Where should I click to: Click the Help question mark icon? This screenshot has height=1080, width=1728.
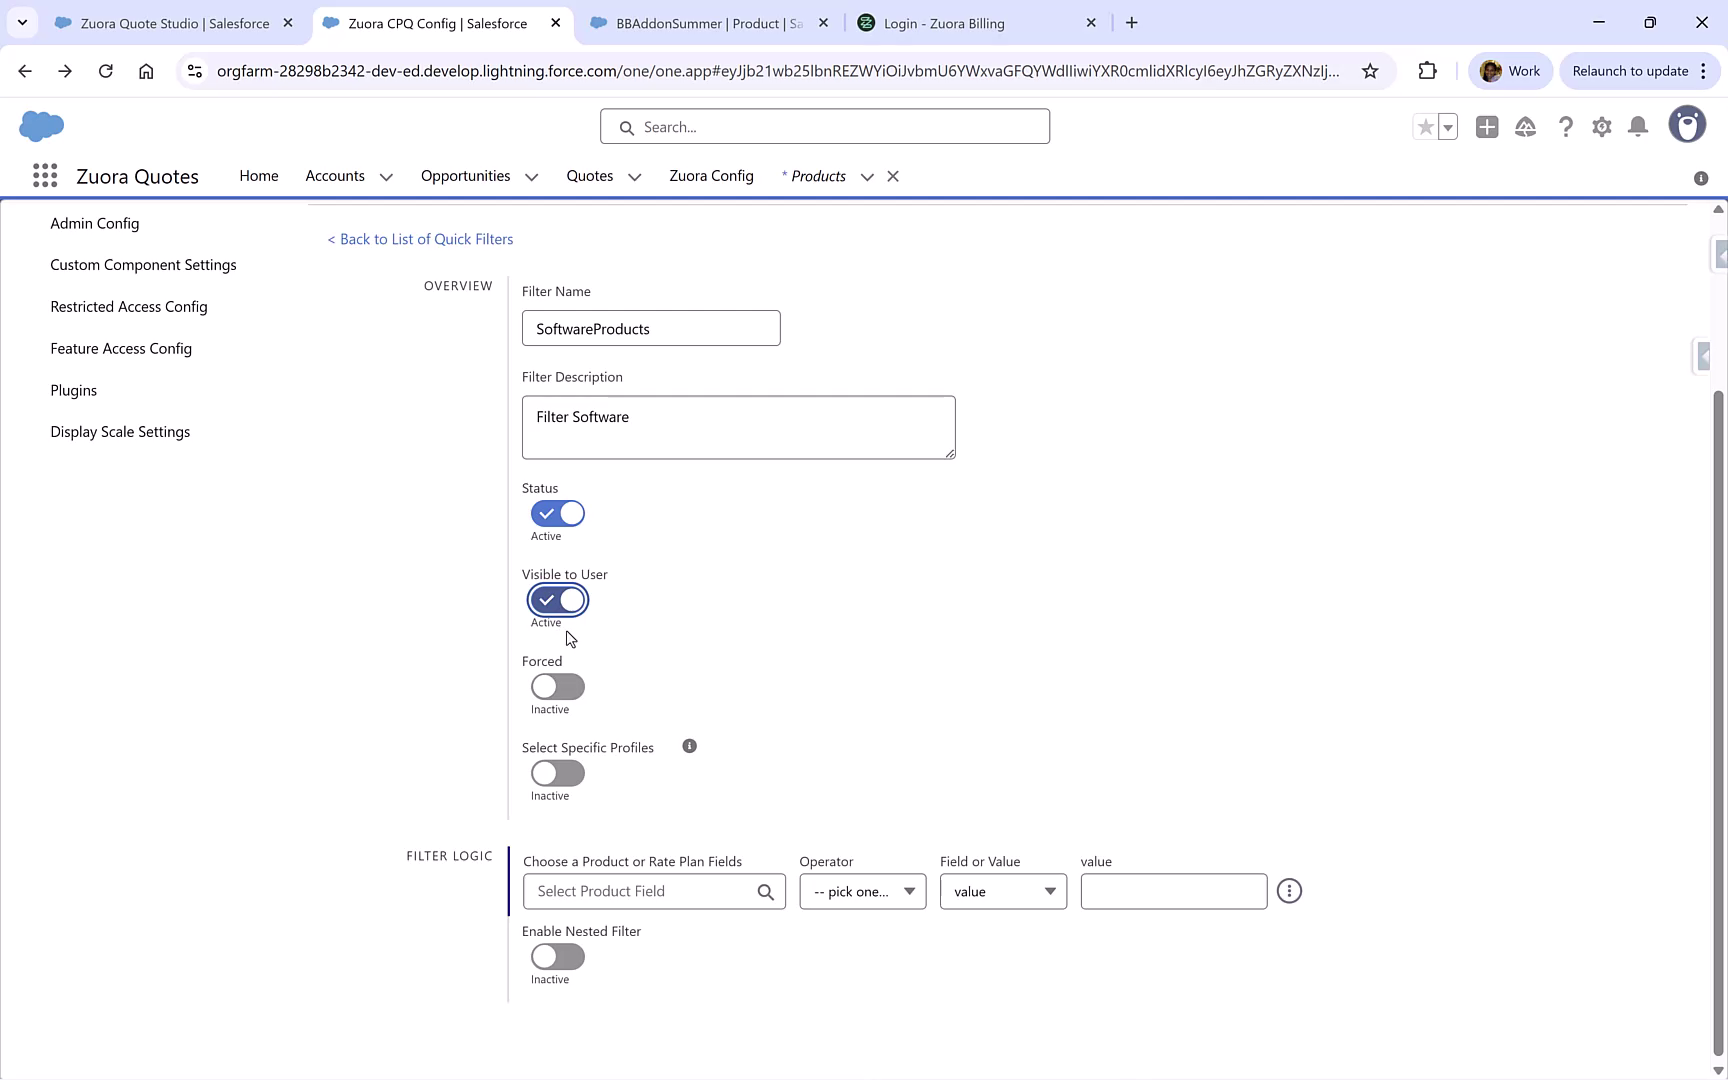[x=1565, y=127]
